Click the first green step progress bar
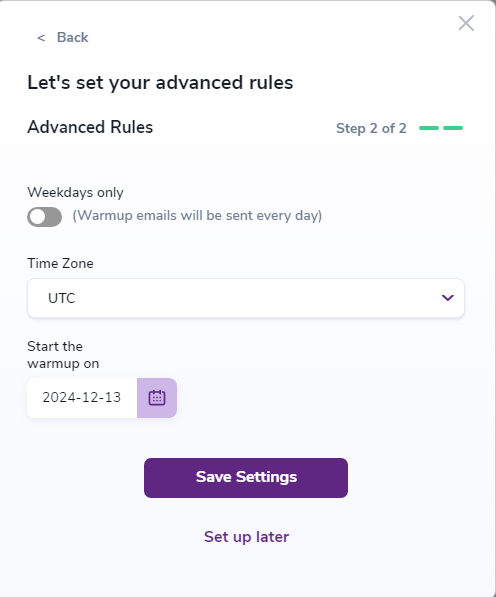 [x=429, y=128]
